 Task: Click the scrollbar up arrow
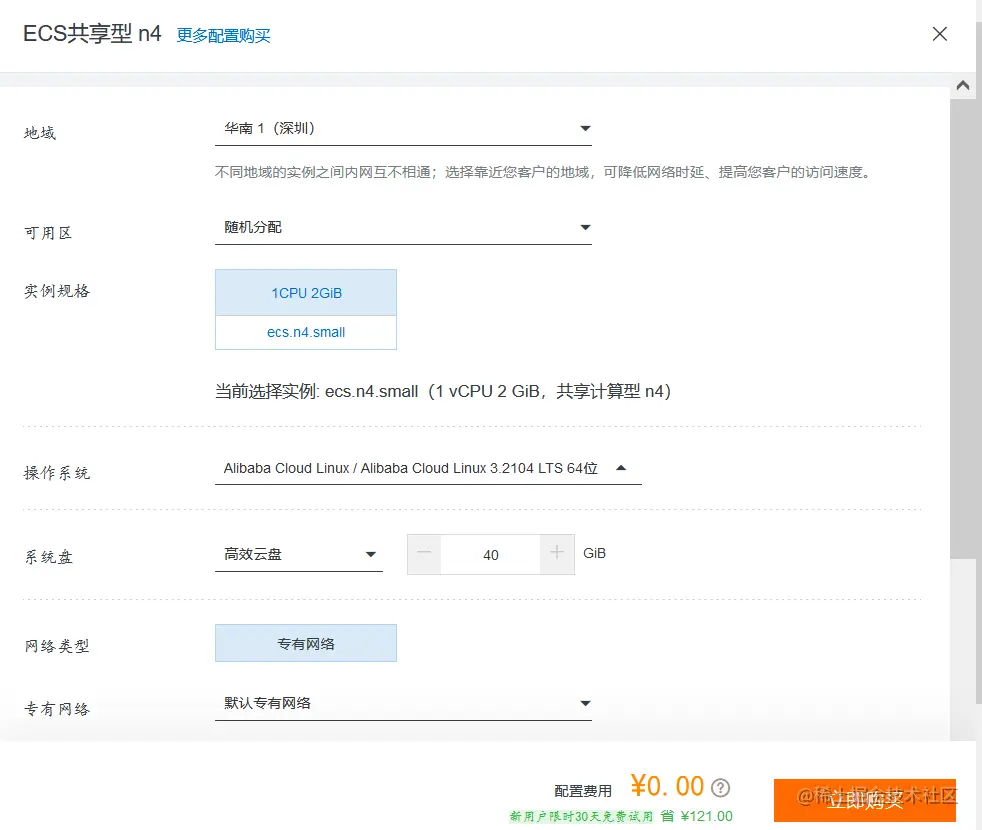[963, 86]
